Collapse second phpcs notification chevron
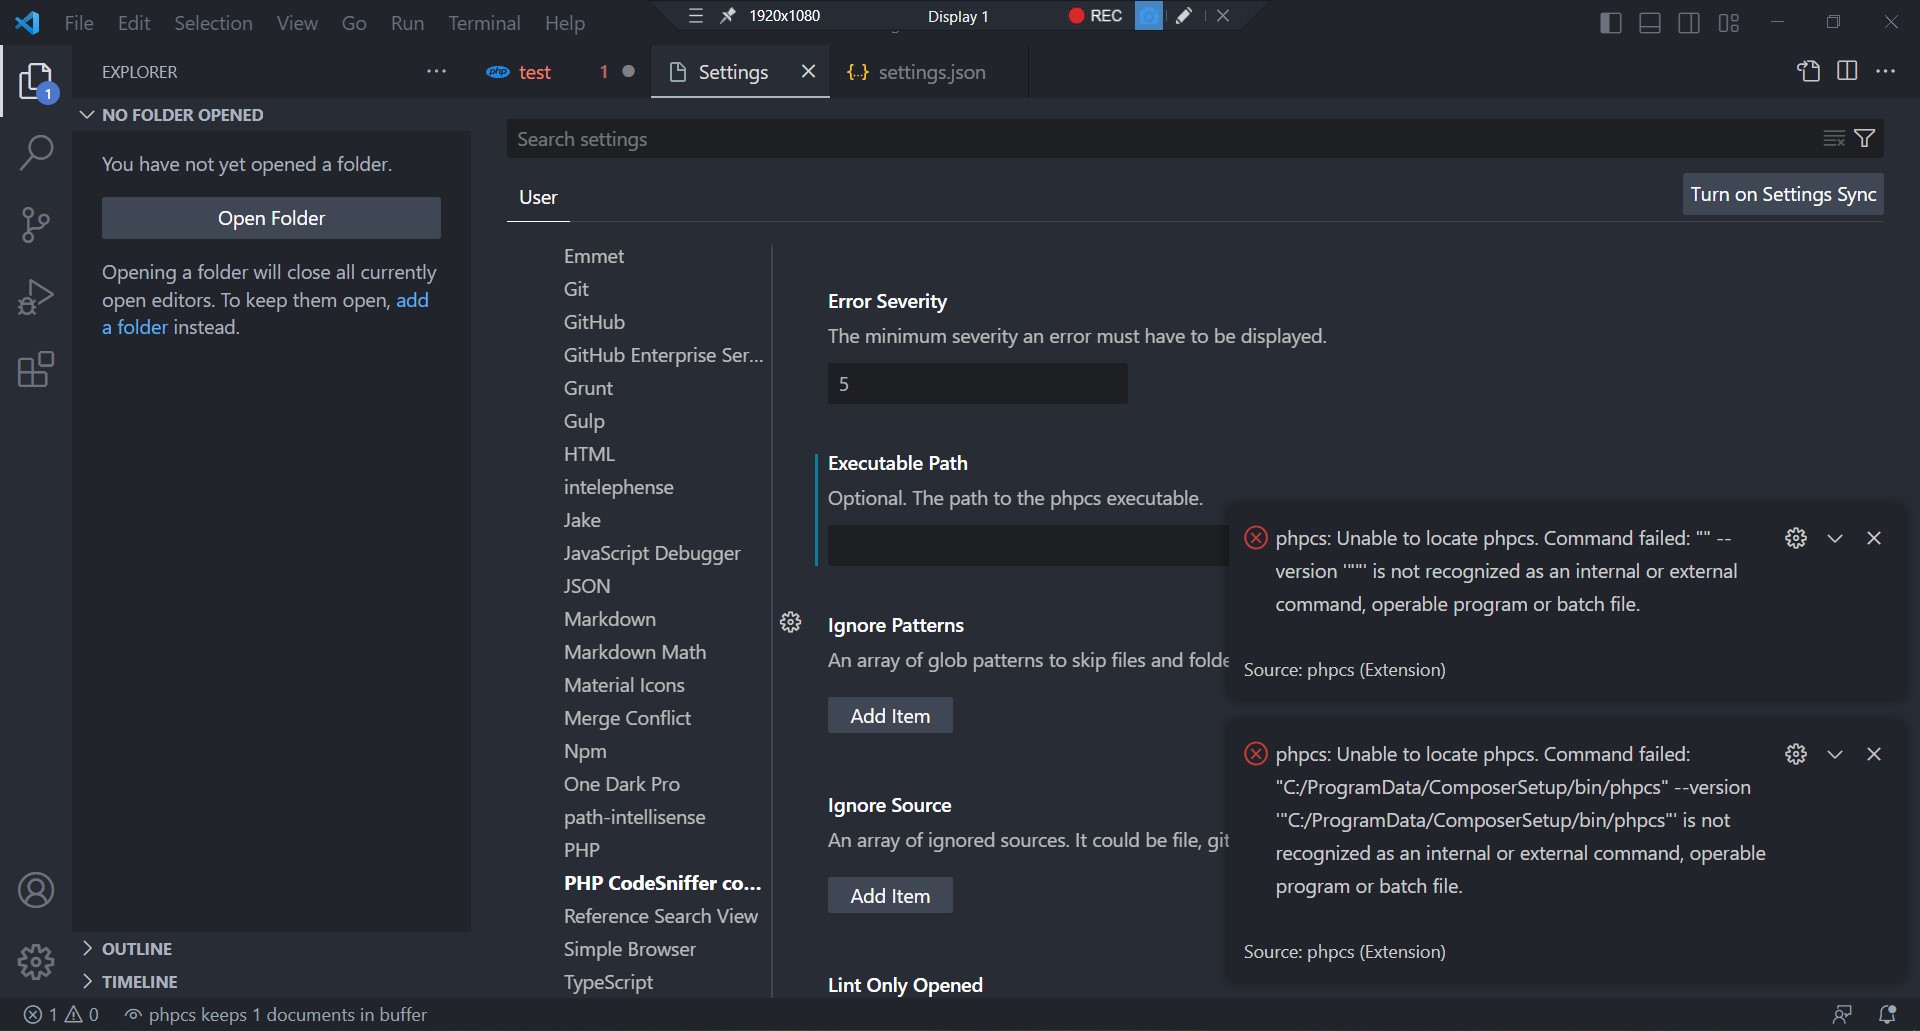1920x1031 pixels. point(1835,754)
